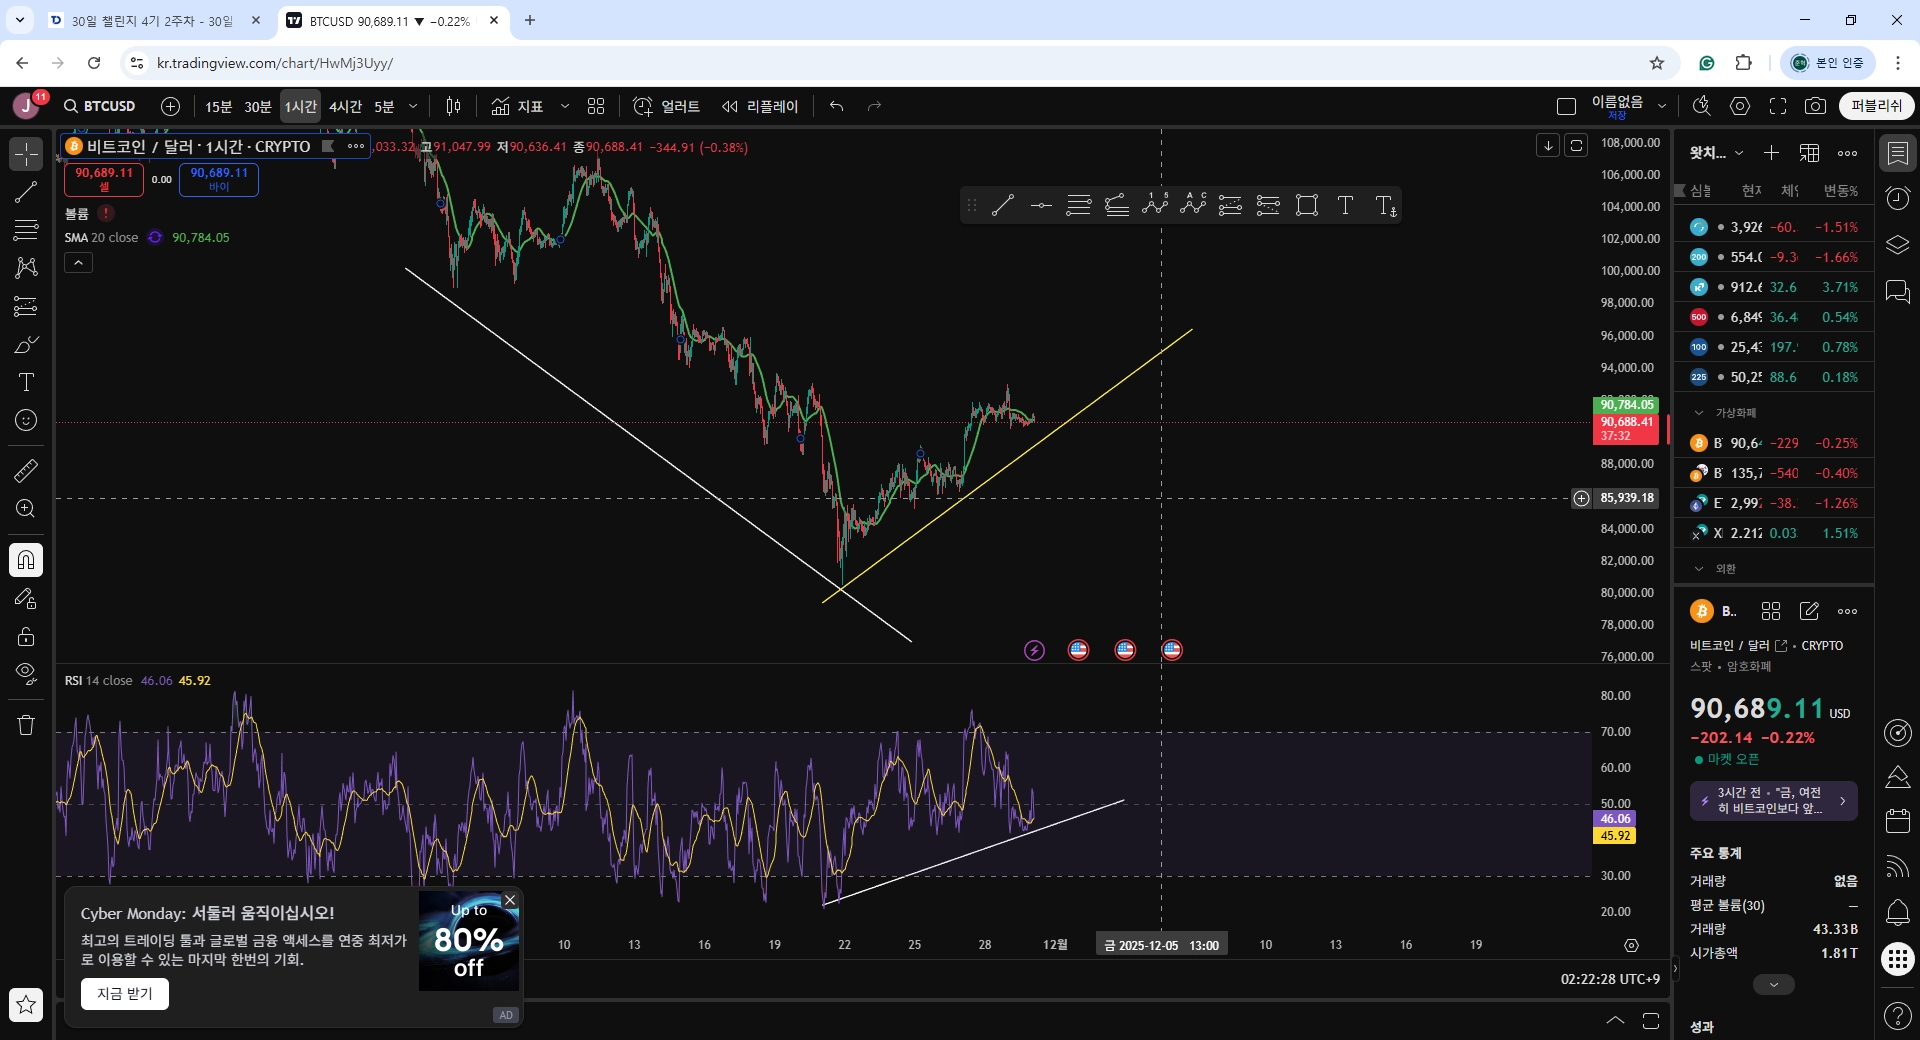
Task: Expand the 이름없음 layout dropdown arrow
Action: click(x=1662, y=106)
